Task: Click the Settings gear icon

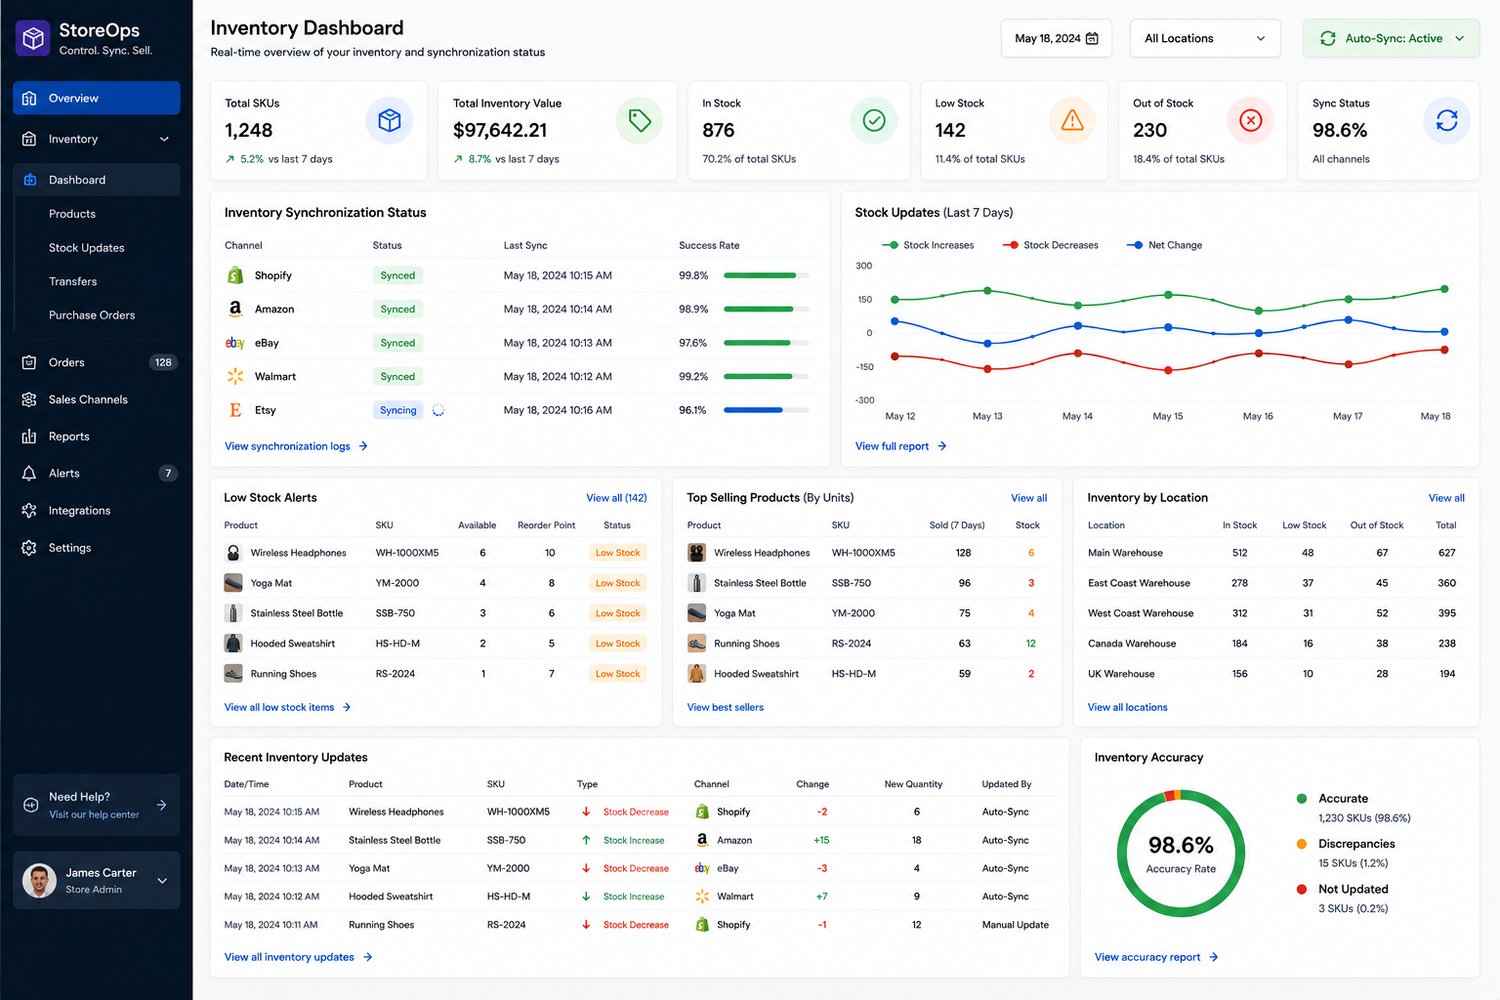Action: click(29, 548)
